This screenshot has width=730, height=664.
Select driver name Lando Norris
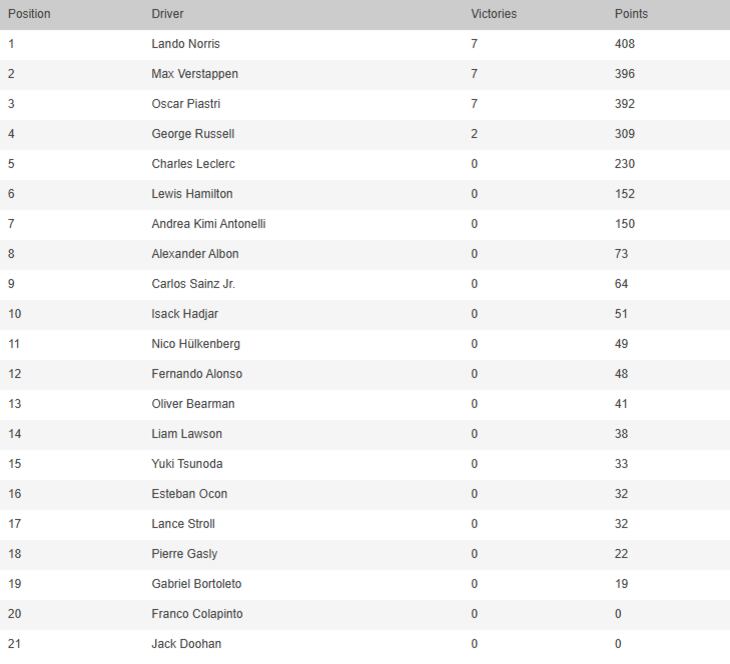click(185, 44)
